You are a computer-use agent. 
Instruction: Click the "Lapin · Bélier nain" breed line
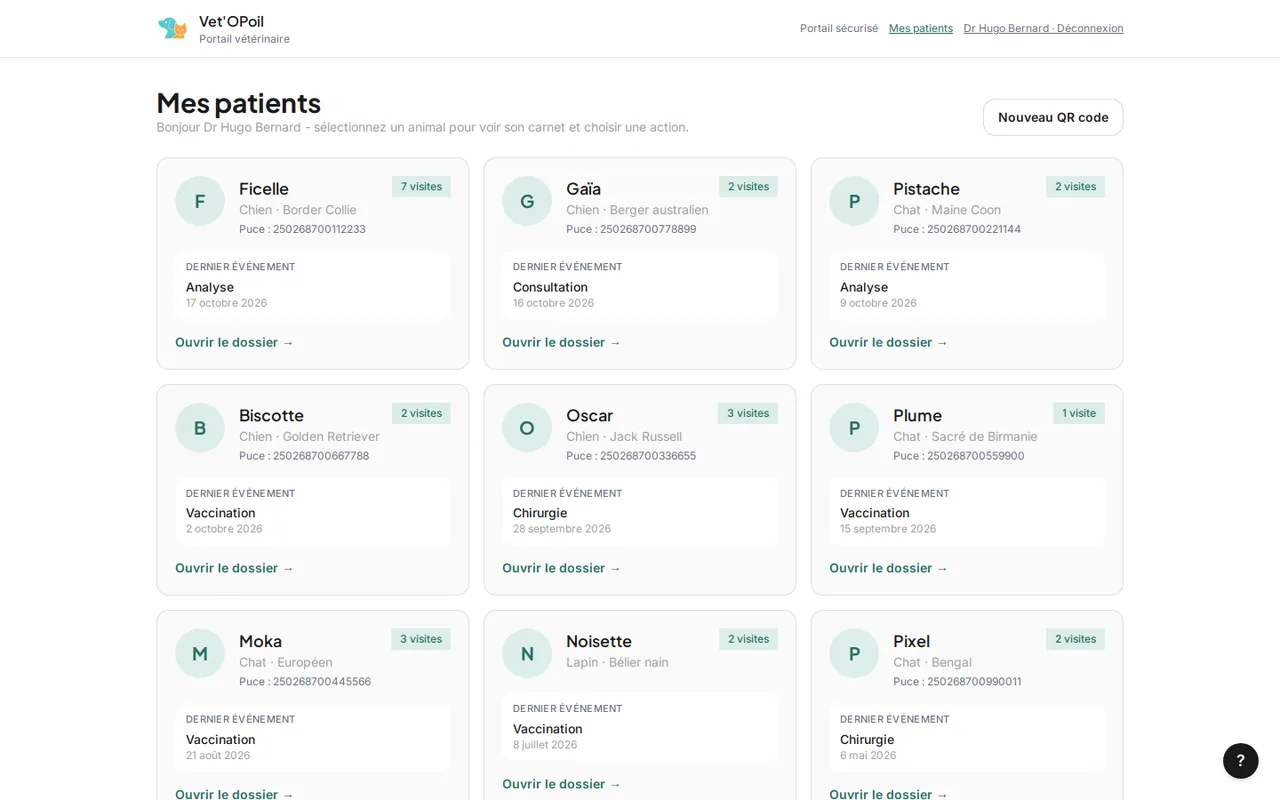click(x=617, y=662)
